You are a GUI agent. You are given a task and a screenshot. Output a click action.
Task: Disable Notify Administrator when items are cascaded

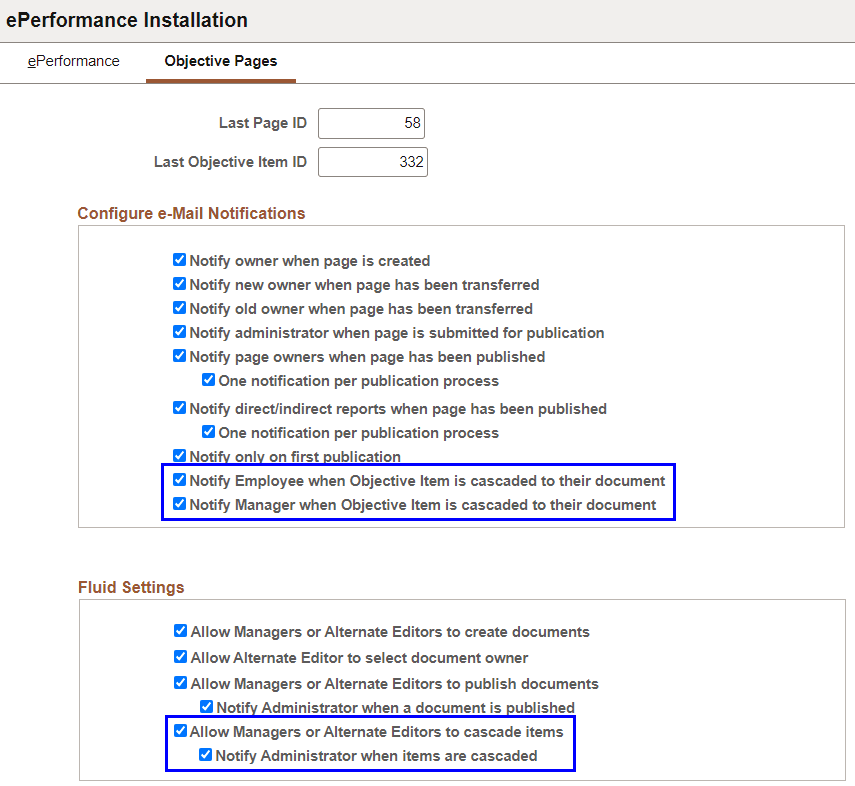205,755
